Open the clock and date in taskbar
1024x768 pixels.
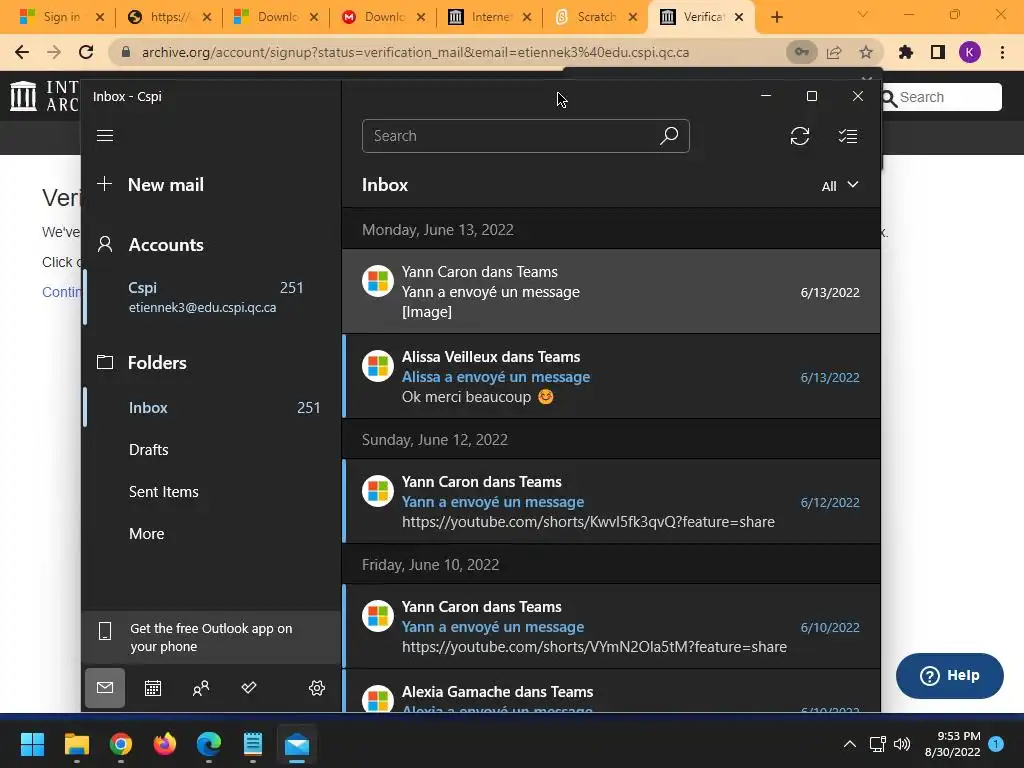click(x=952, y=744)
